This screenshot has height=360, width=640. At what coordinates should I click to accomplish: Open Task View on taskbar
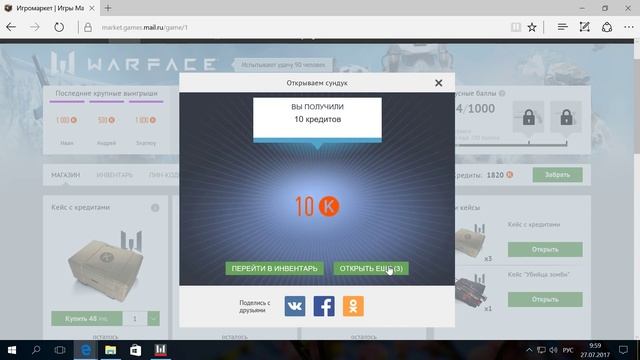click(x=60, y=350)
